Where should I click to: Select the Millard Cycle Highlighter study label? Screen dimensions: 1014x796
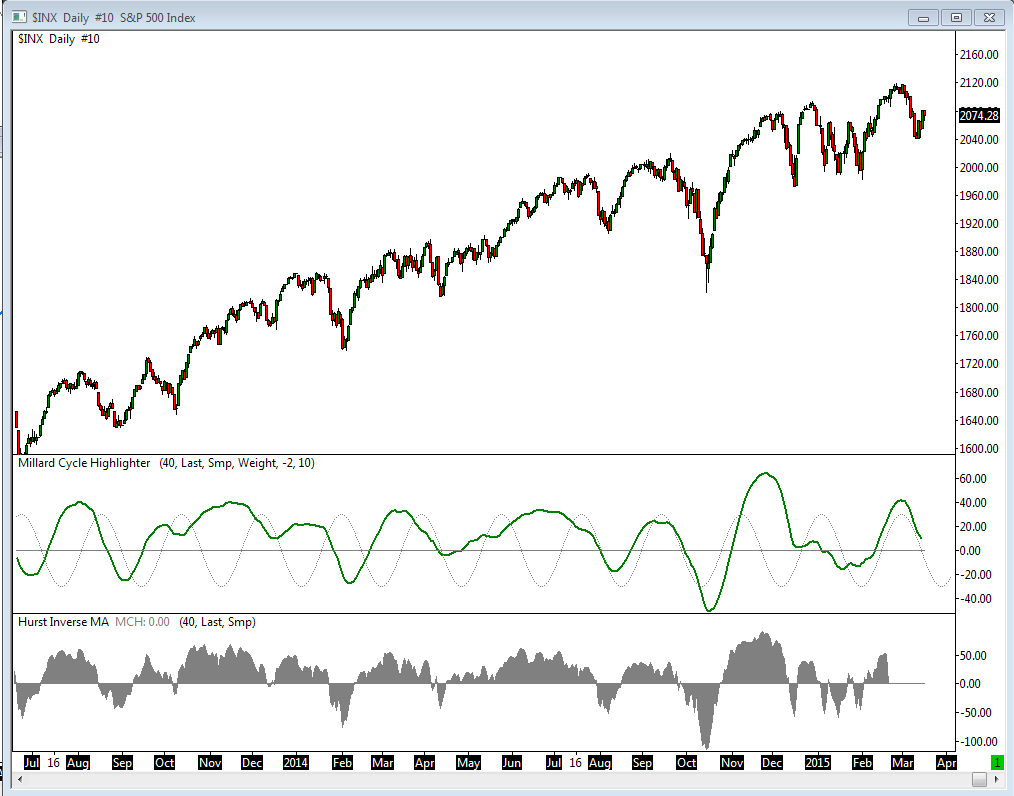(84, 463)
